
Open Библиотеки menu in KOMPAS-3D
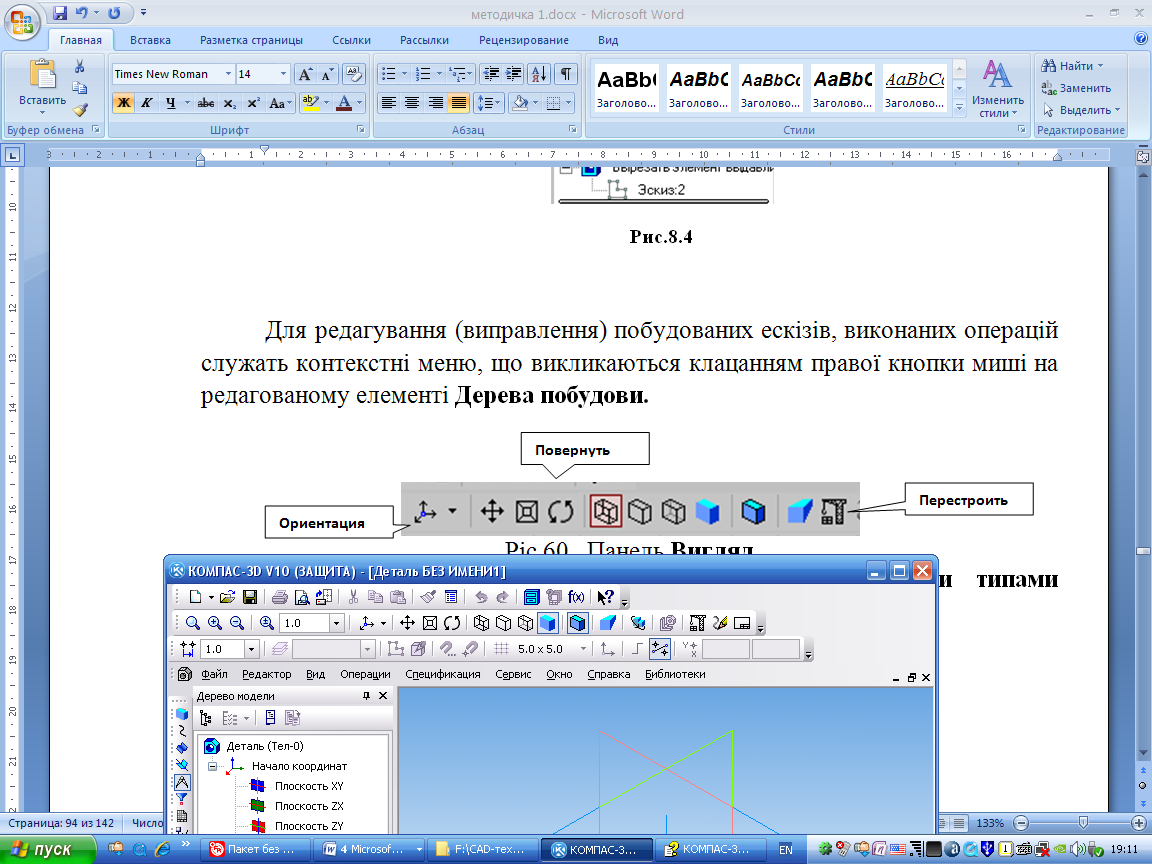(x=675, y=674)
